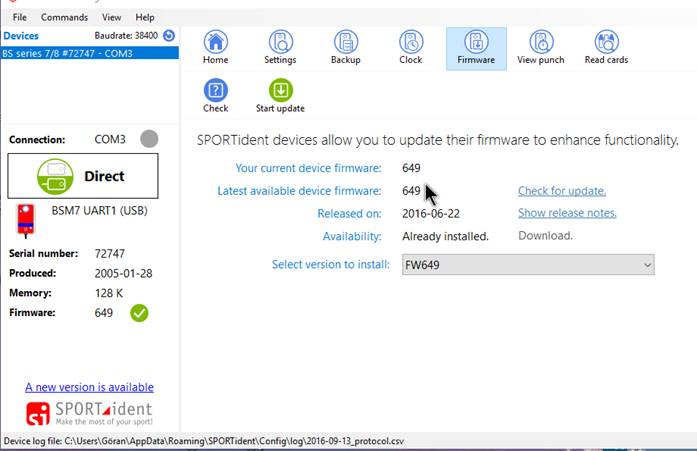
Task: Click the Baudrate: 38400 label
Action: 126,36
